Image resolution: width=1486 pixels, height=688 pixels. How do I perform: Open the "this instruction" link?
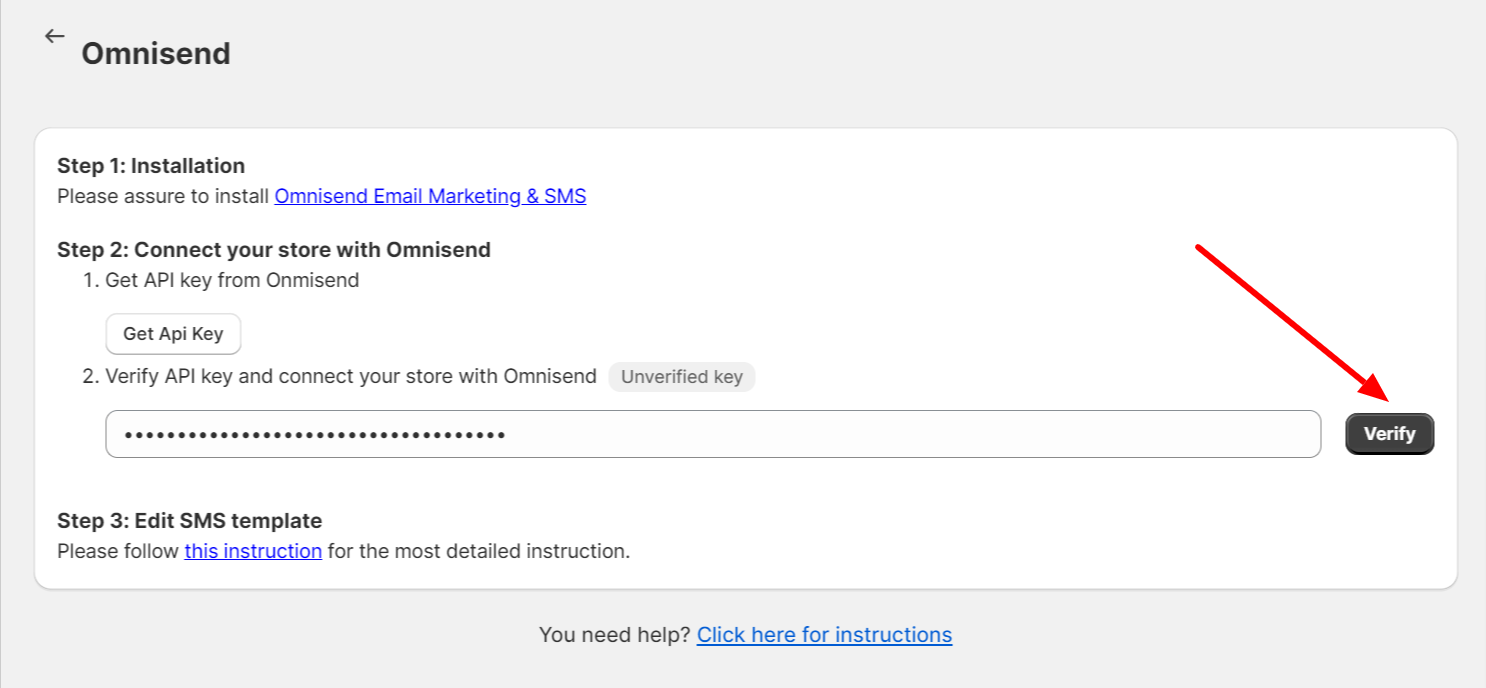click(x=253, y=551)
